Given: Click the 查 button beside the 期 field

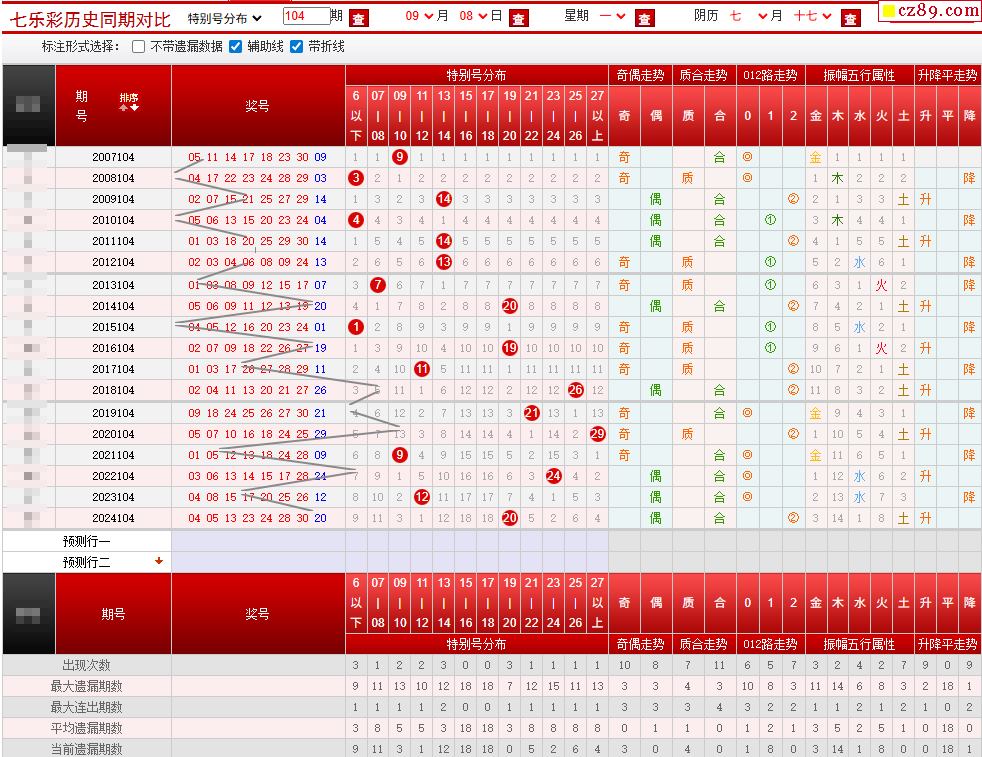Looking at the screenshot, I should tap(358, 19).
